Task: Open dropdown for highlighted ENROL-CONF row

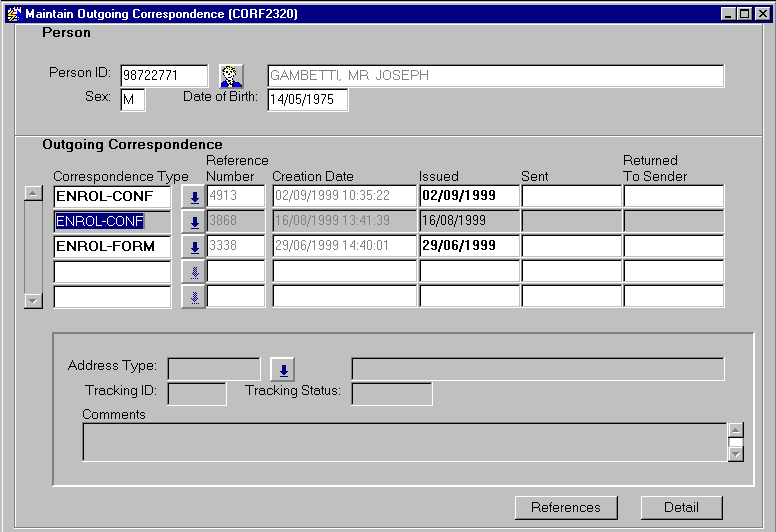Action: (x=194, y=222)
